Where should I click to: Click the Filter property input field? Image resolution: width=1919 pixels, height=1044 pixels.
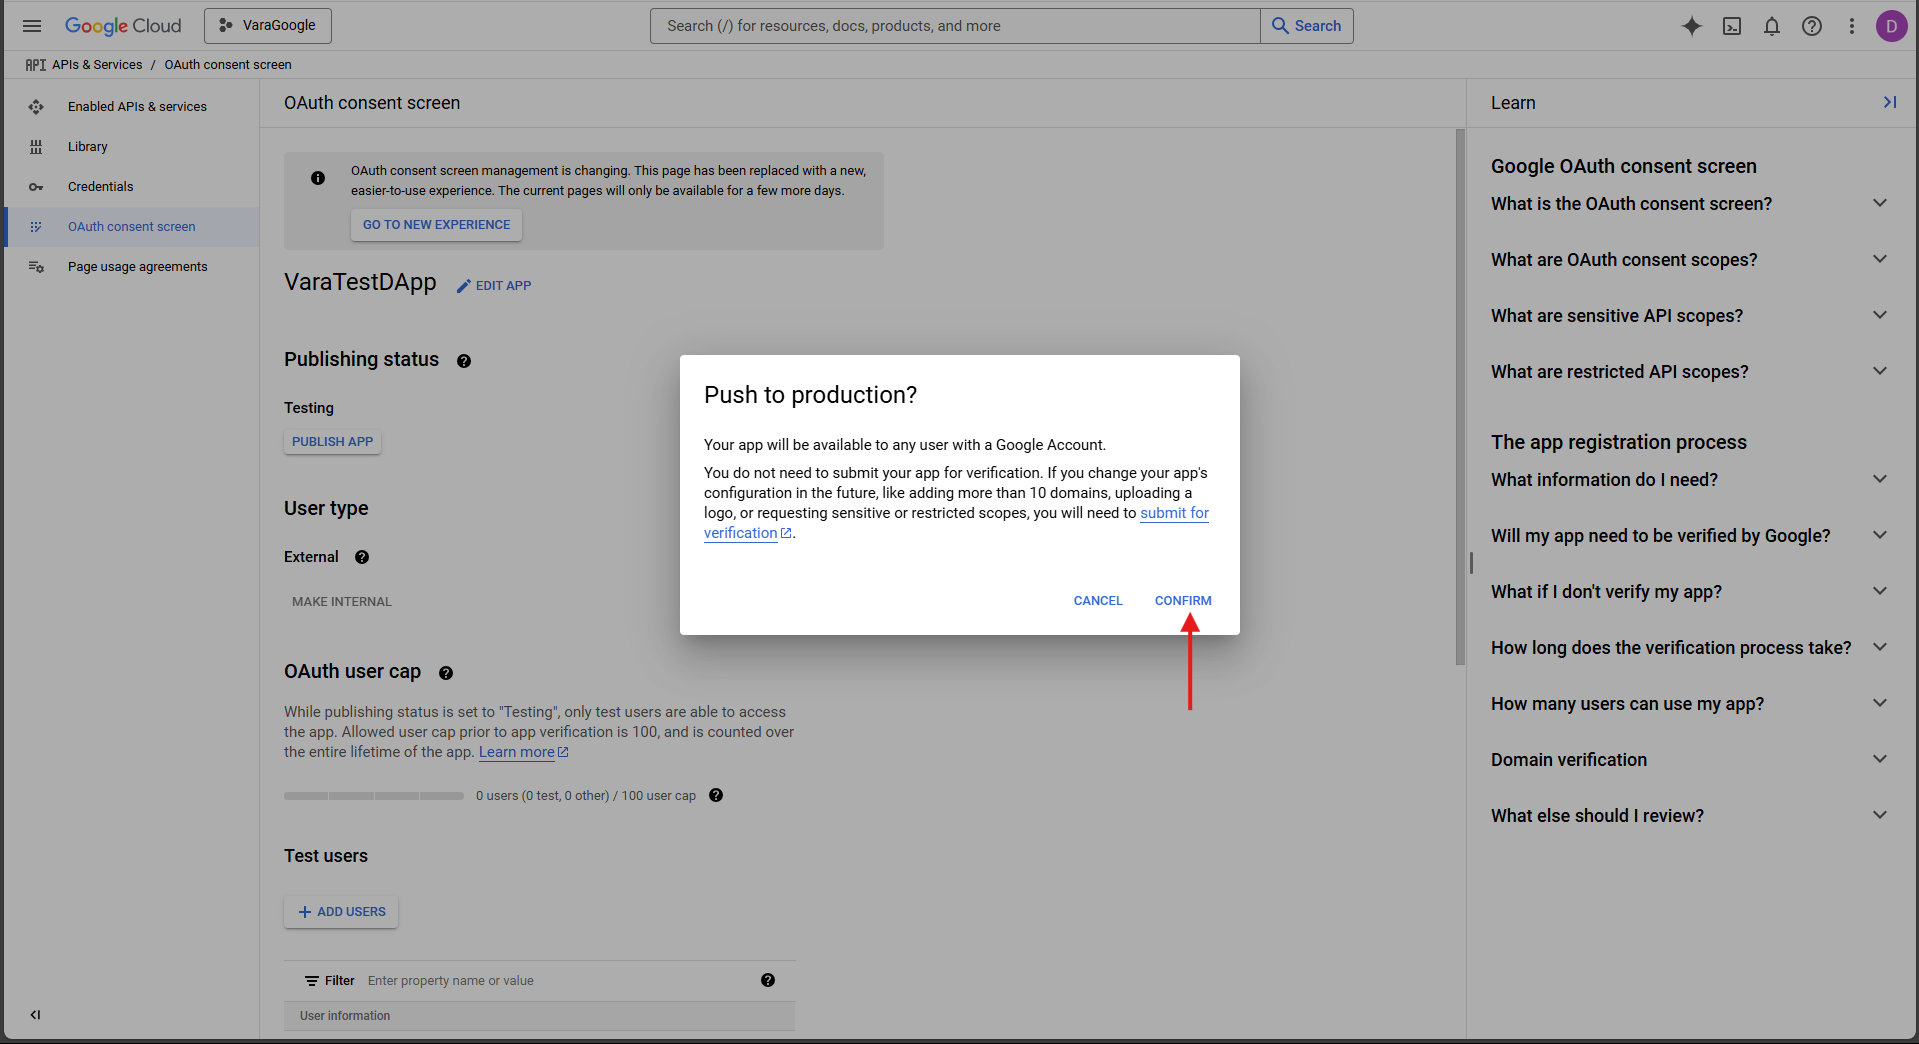click(555, 981)
